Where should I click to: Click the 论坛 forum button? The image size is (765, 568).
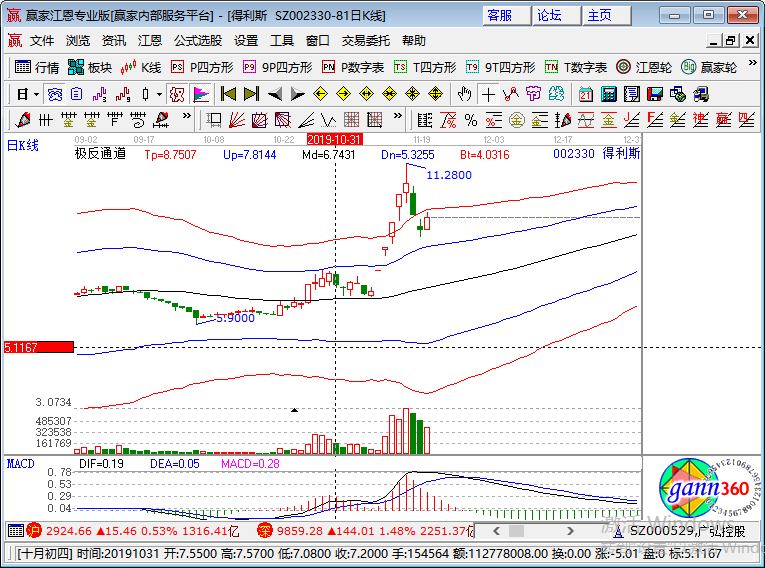pos(557,16)
